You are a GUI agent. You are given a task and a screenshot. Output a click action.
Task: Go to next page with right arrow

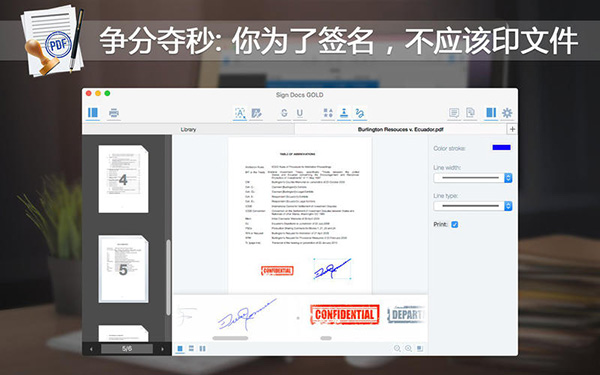(162, 349)
